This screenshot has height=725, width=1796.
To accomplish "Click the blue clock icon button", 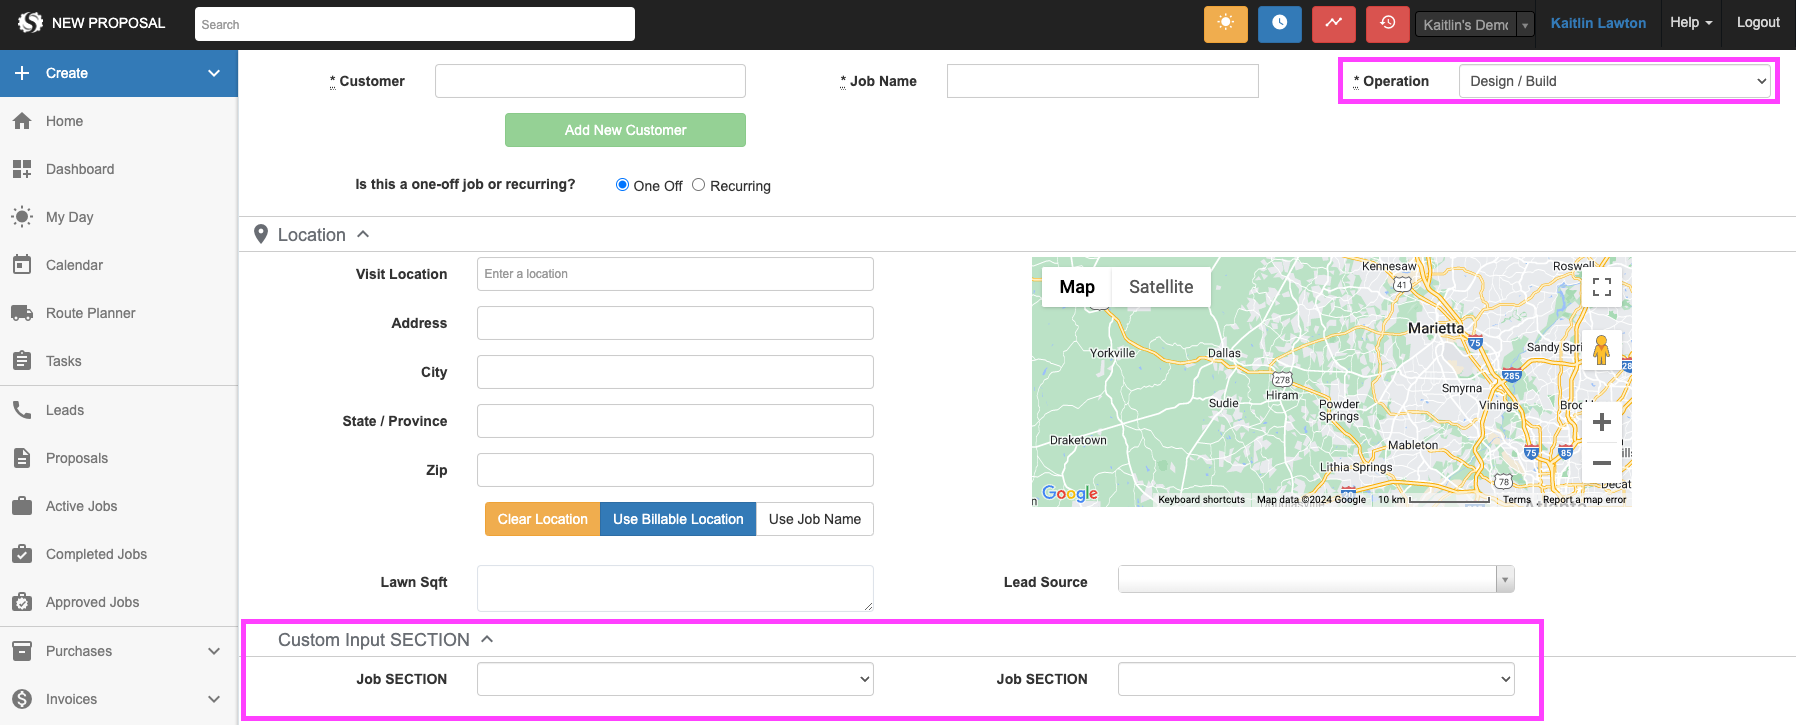I will tap(1279, 24).
